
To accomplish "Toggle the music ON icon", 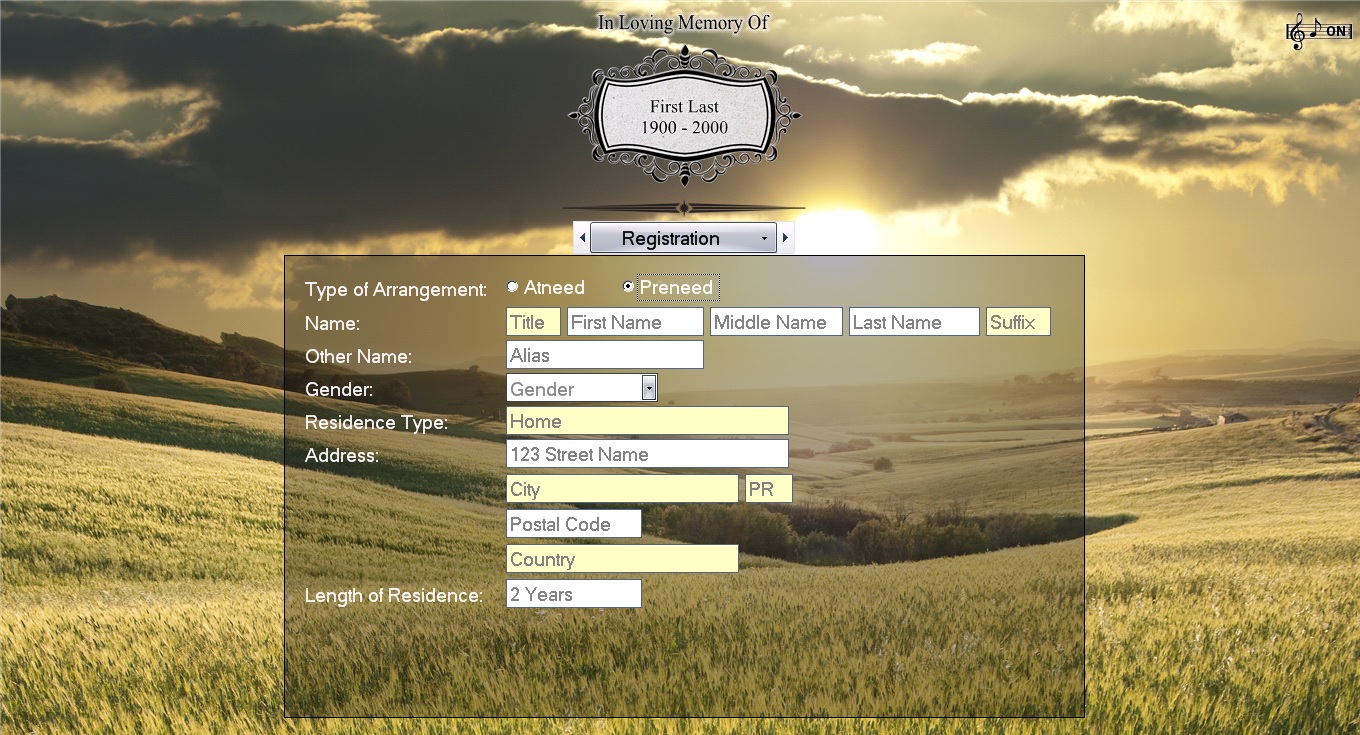I will (1319, 32).
